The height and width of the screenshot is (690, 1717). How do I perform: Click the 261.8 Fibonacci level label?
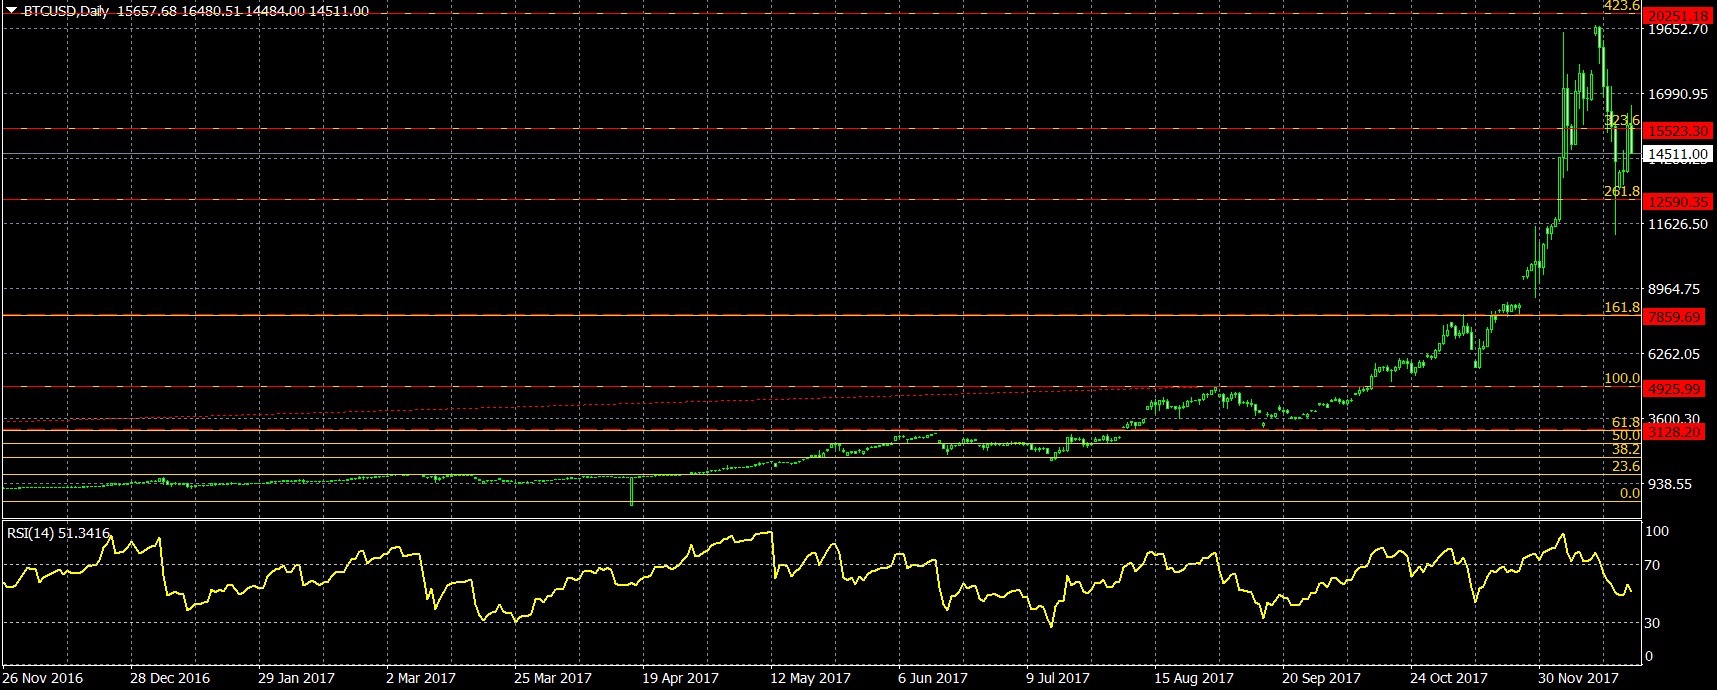pos(1621,191)
